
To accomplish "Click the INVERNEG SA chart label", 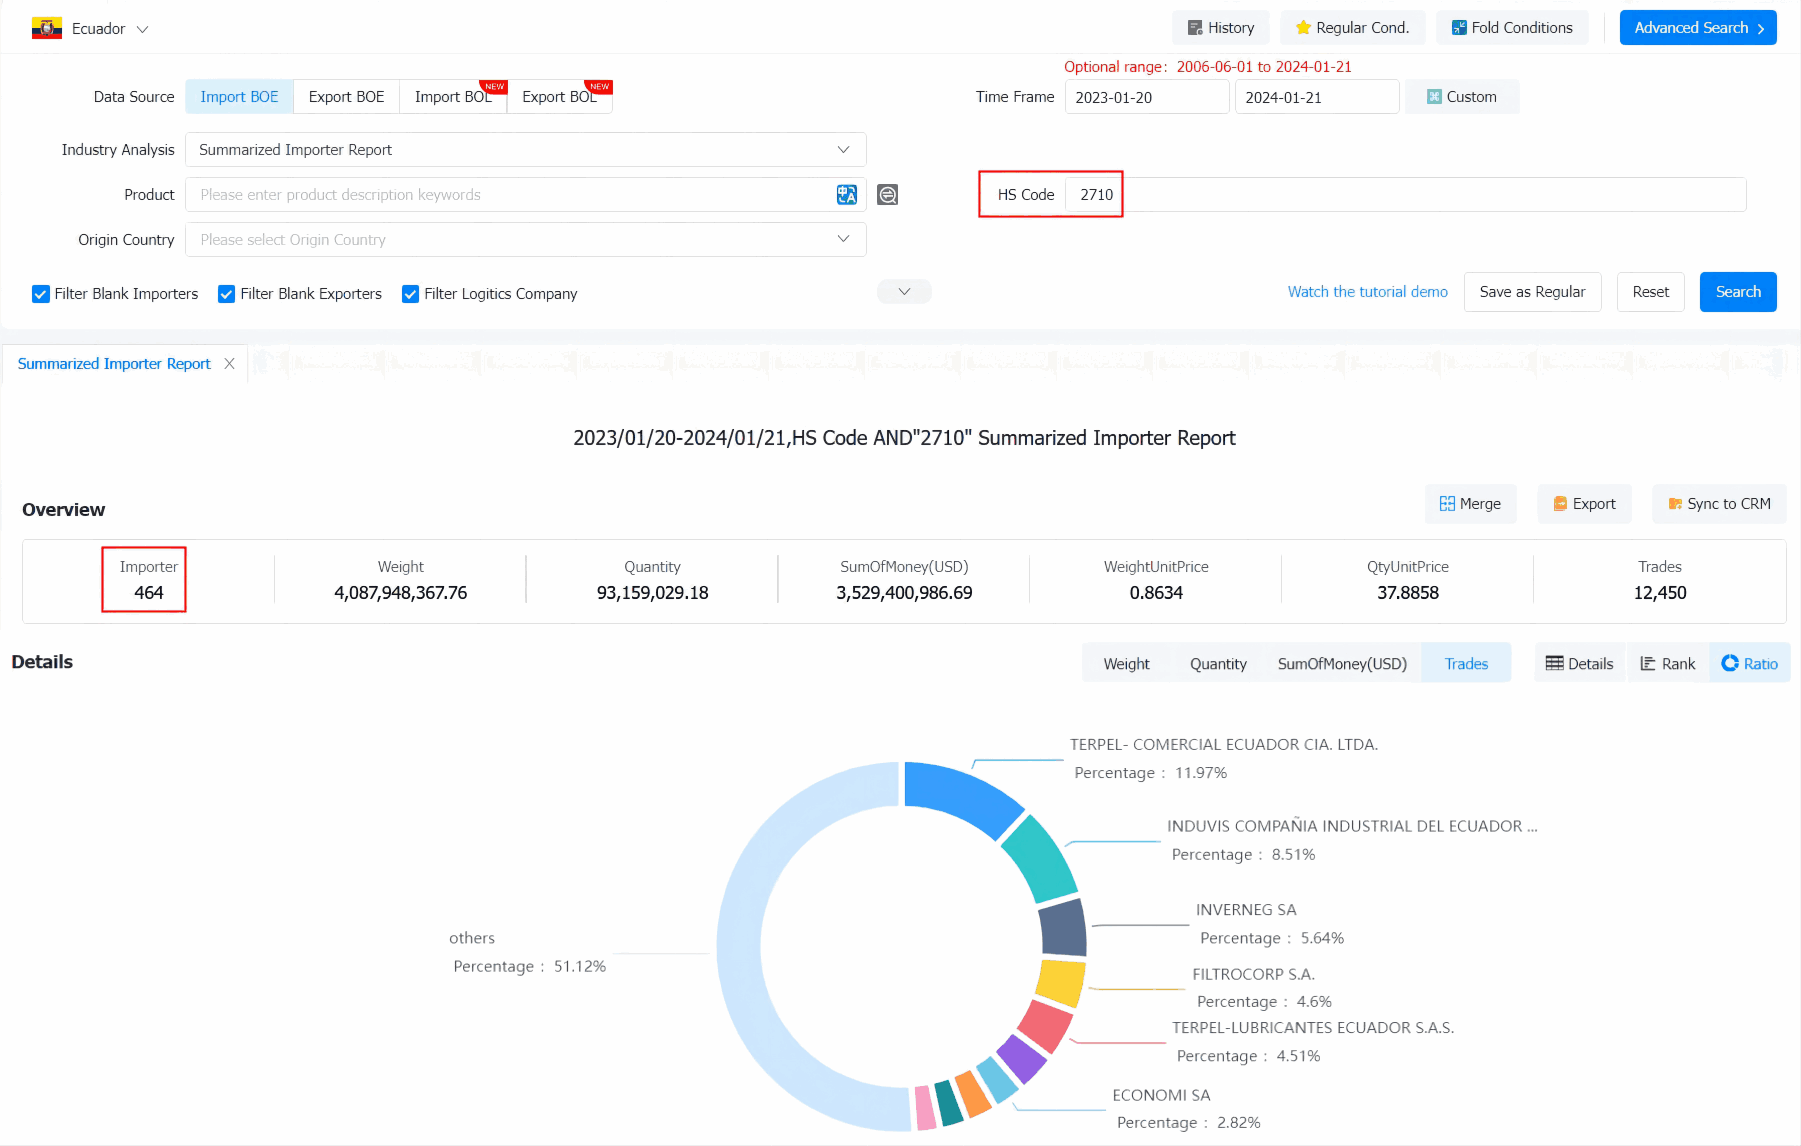I will (x=1246, y=910).
